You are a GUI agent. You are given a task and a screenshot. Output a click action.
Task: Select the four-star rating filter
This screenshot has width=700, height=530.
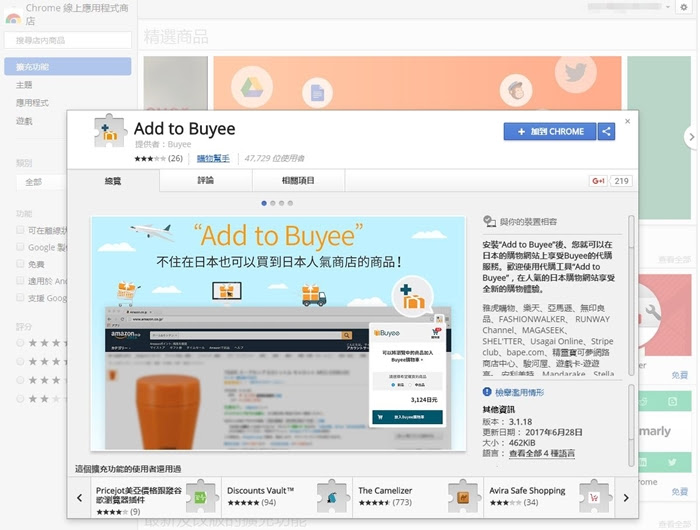coord(20,361)
